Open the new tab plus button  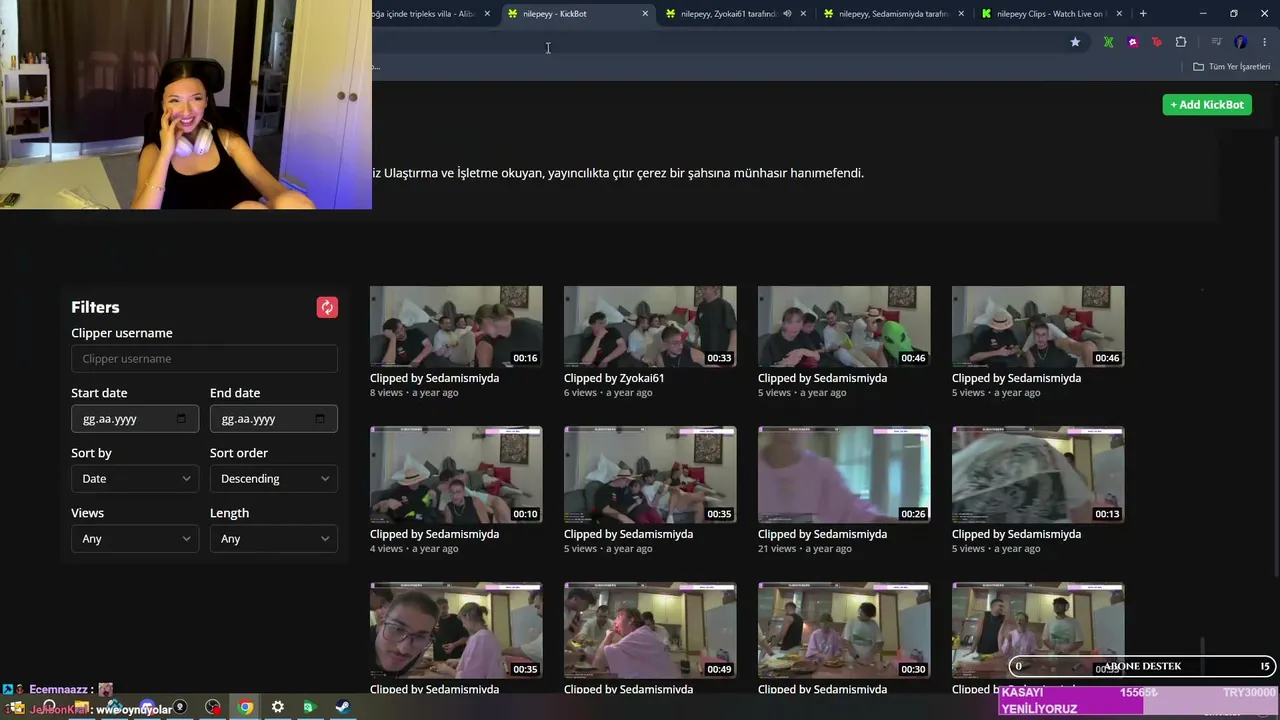point(1143,14)
